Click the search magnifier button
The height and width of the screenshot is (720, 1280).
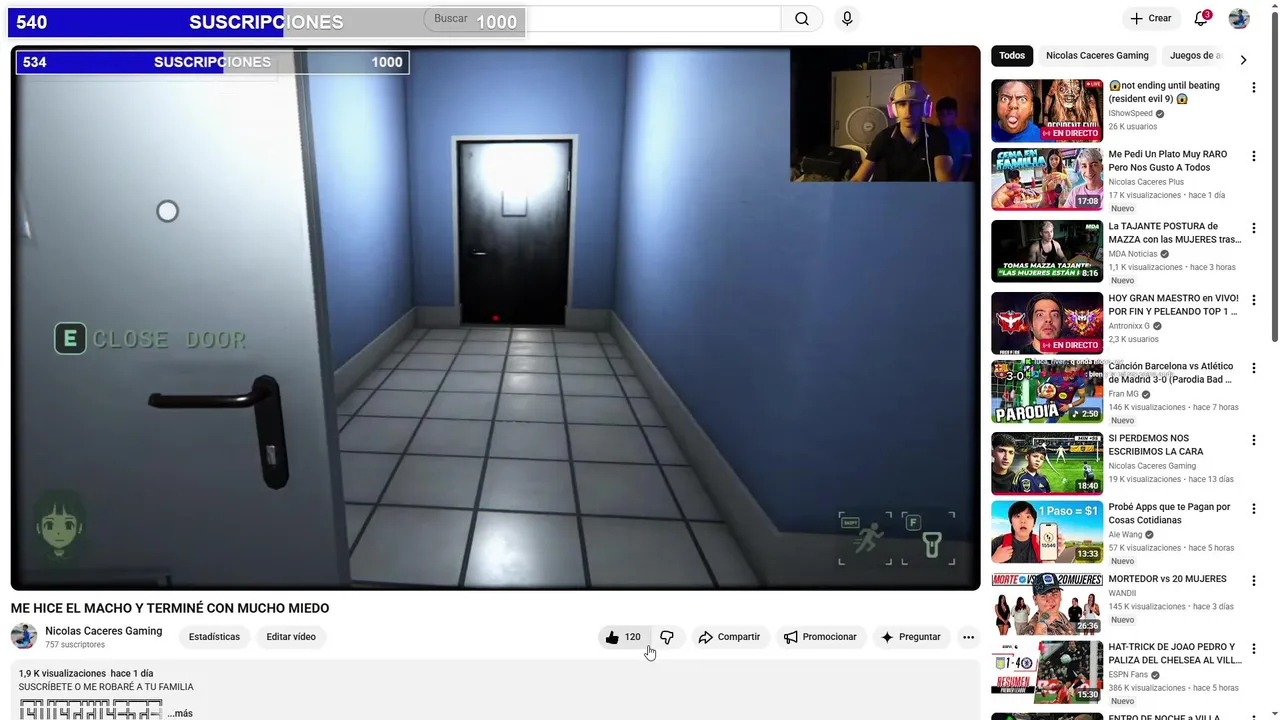(x=802, y=18)
